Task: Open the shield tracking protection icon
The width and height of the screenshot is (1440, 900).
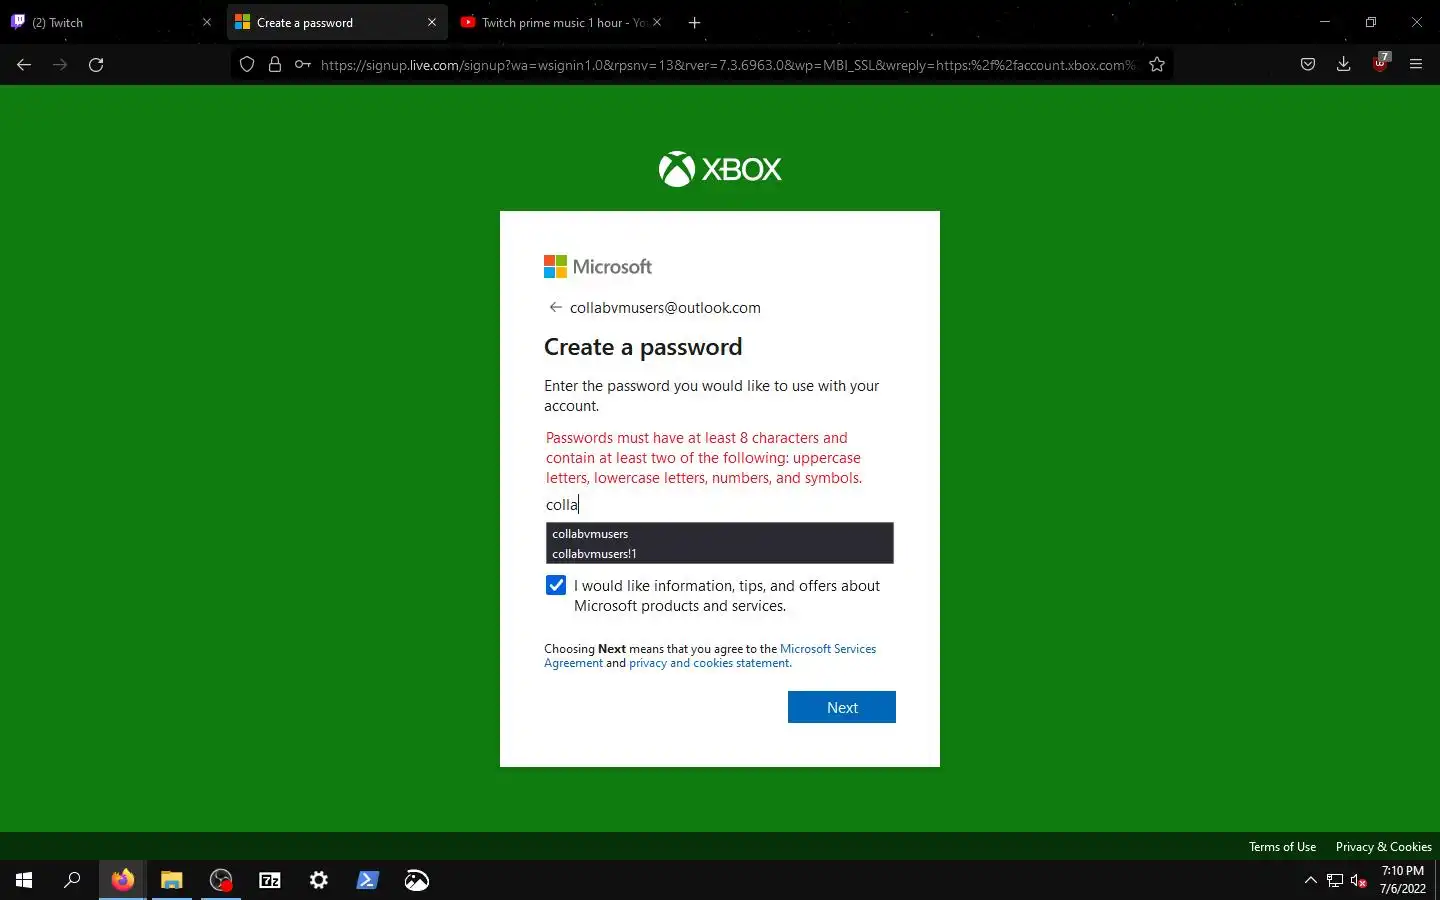Action: (247, 64)
